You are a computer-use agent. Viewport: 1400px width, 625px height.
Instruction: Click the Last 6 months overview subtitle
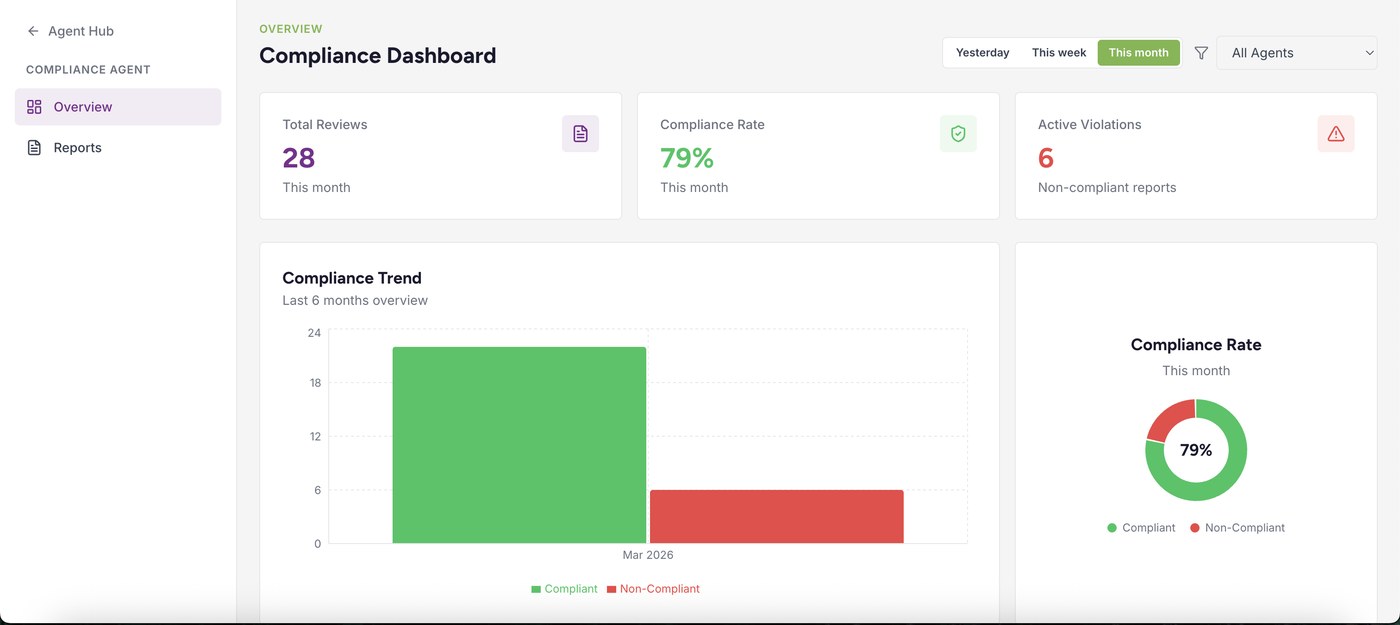[x=355, y=301]
